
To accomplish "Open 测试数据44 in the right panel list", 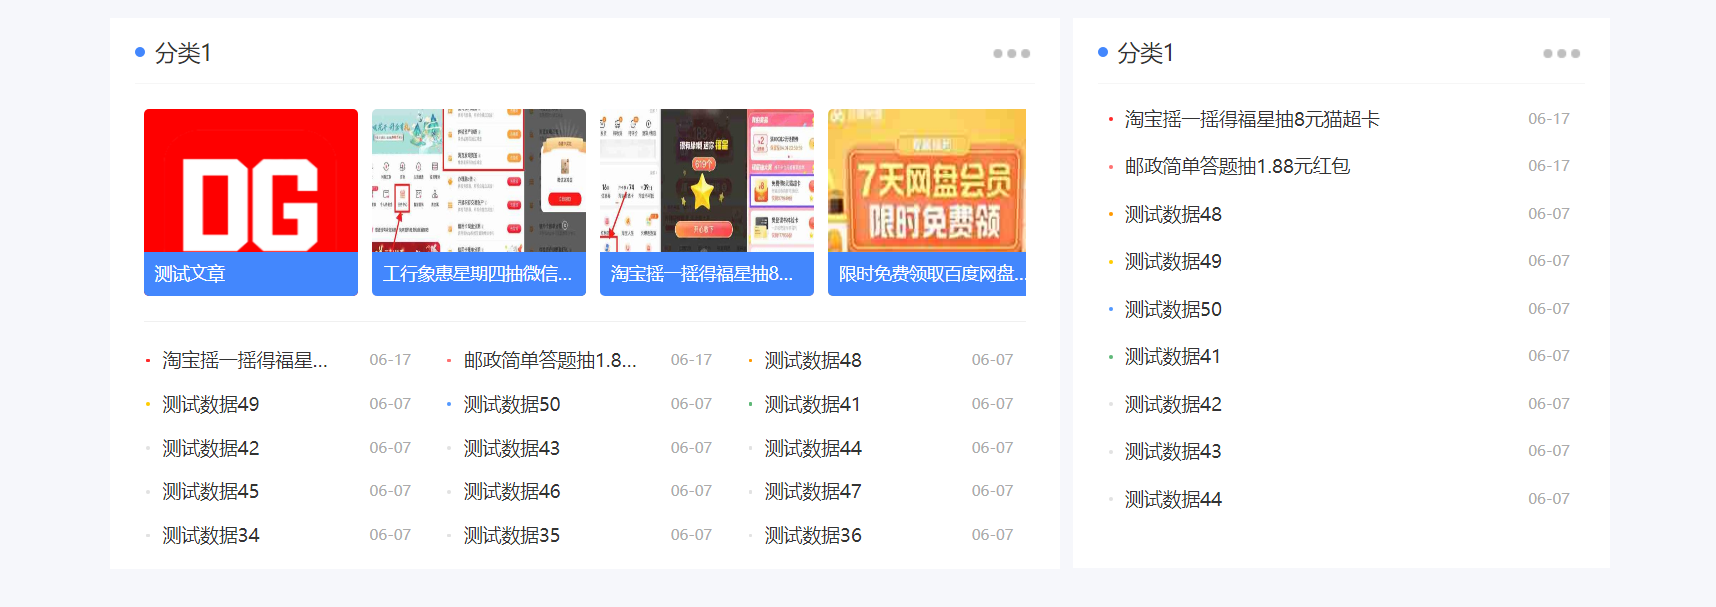I will [1173, 499].
